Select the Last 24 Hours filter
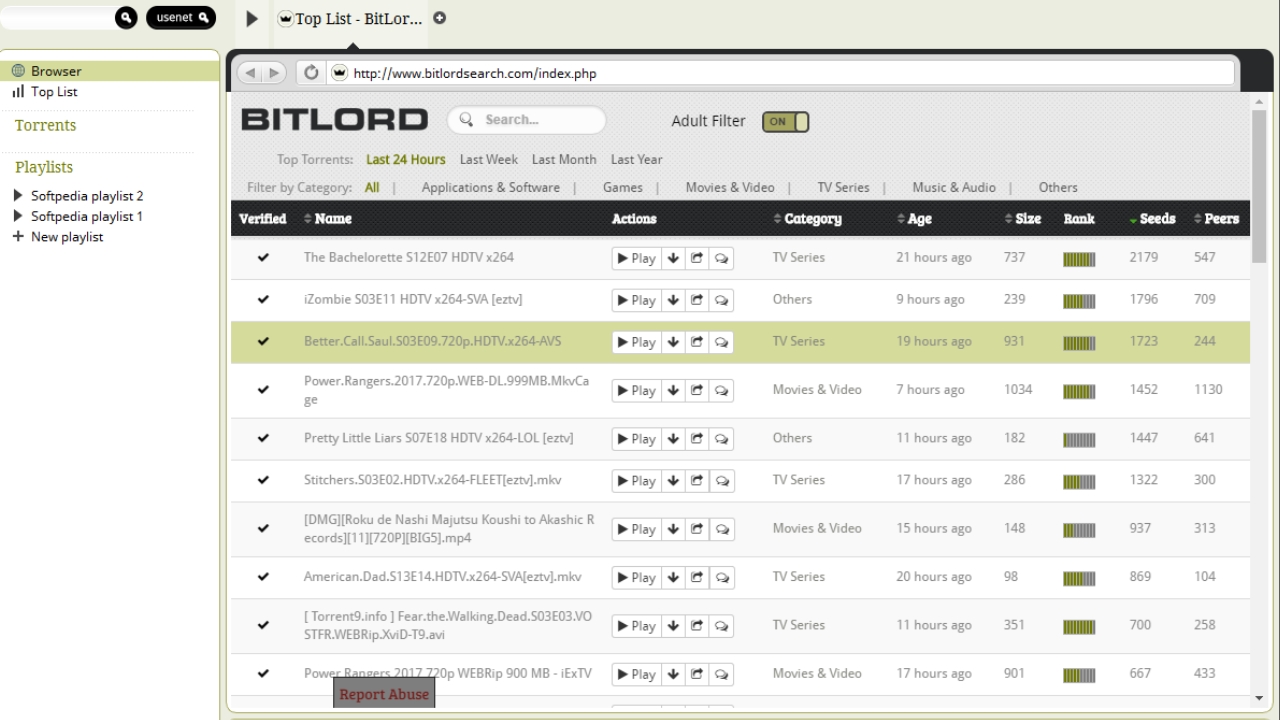The width and height of the screenshot is (1280, 720). (x=405, y=159)
